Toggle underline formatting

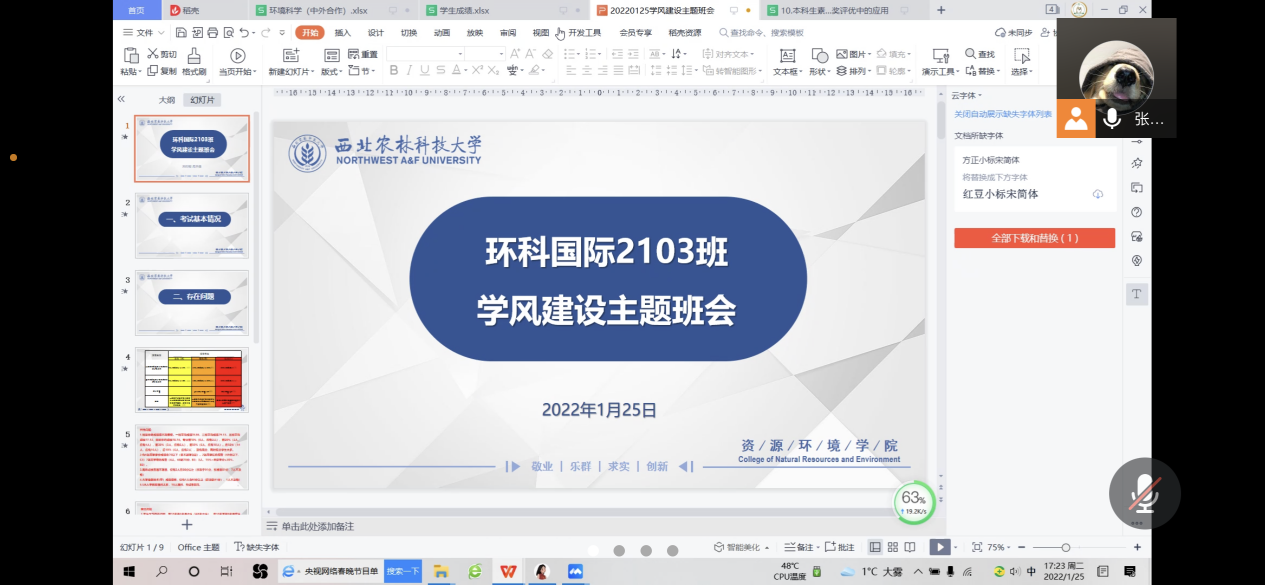(423, 69)
